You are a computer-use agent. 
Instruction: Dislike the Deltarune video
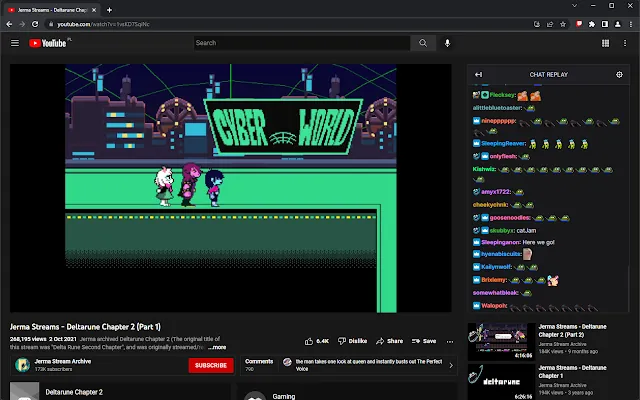(352, 341)
